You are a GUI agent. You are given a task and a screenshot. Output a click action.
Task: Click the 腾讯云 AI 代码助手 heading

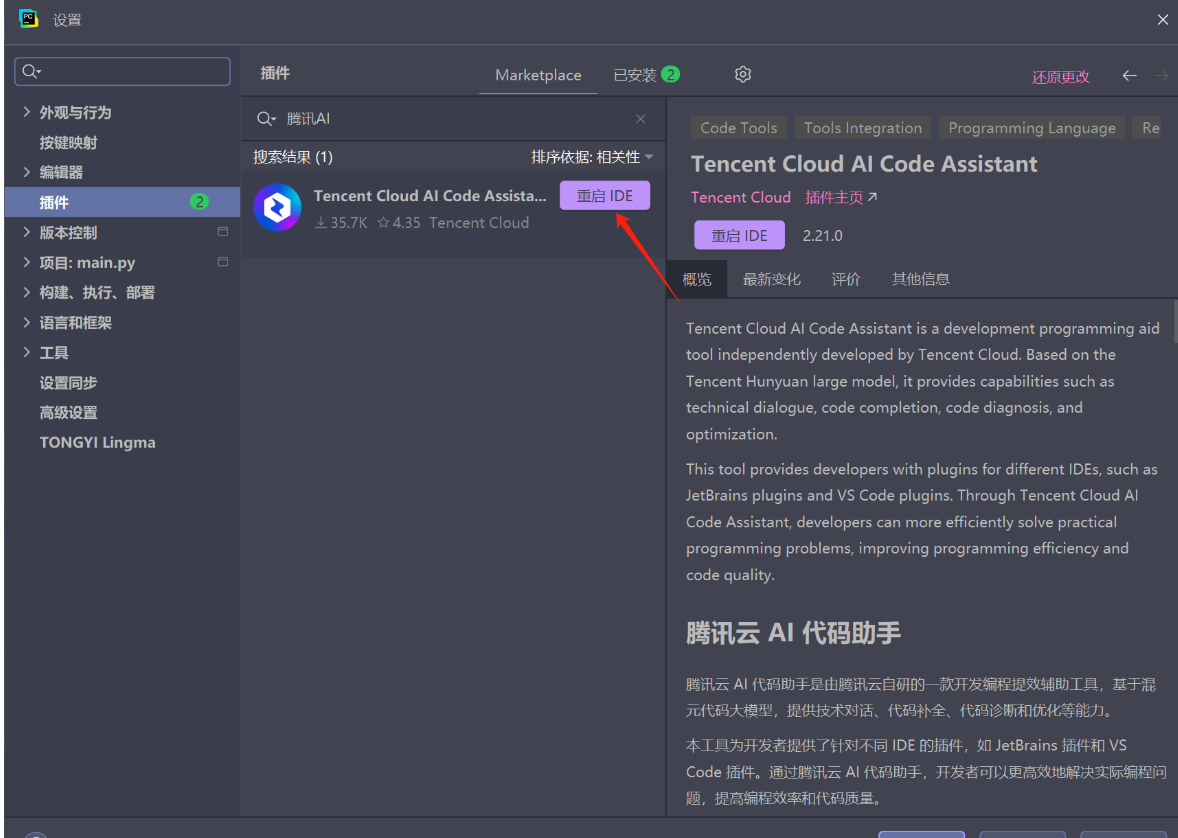(x=793, y=633)
